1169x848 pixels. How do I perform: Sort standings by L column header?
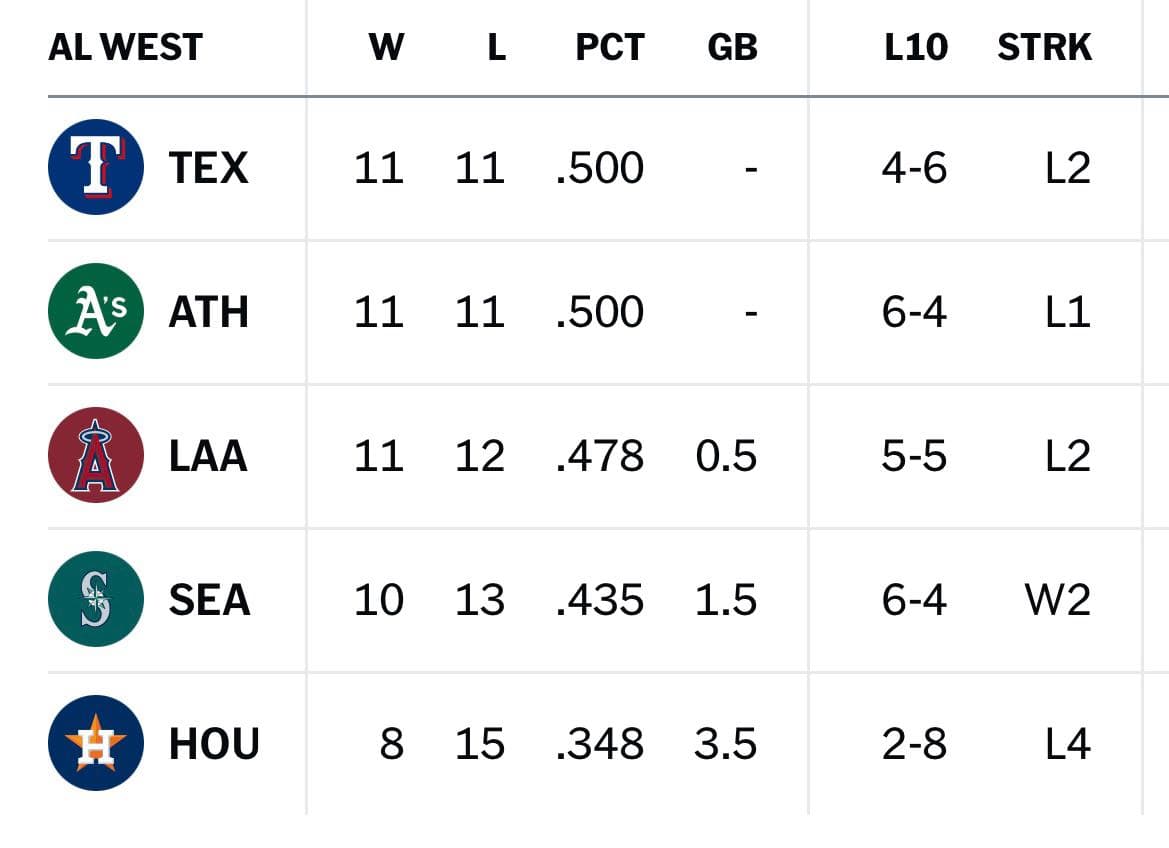[x=497, y=47]
